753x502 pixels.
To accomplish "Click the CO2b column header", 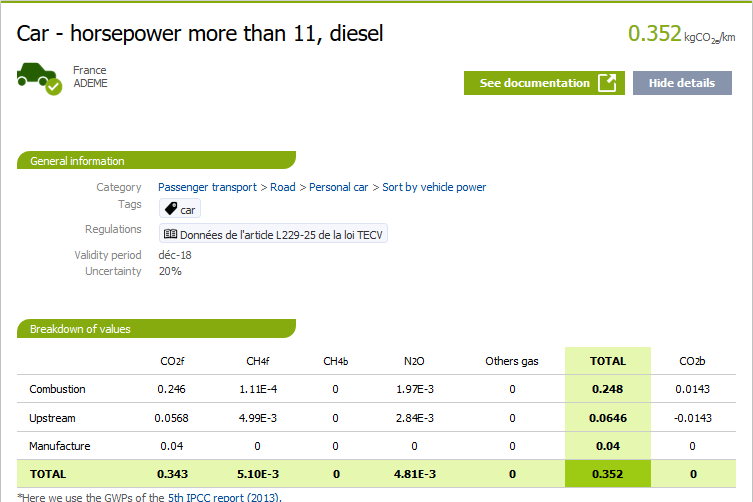I will pyautogui.click(x=692, y=361).
